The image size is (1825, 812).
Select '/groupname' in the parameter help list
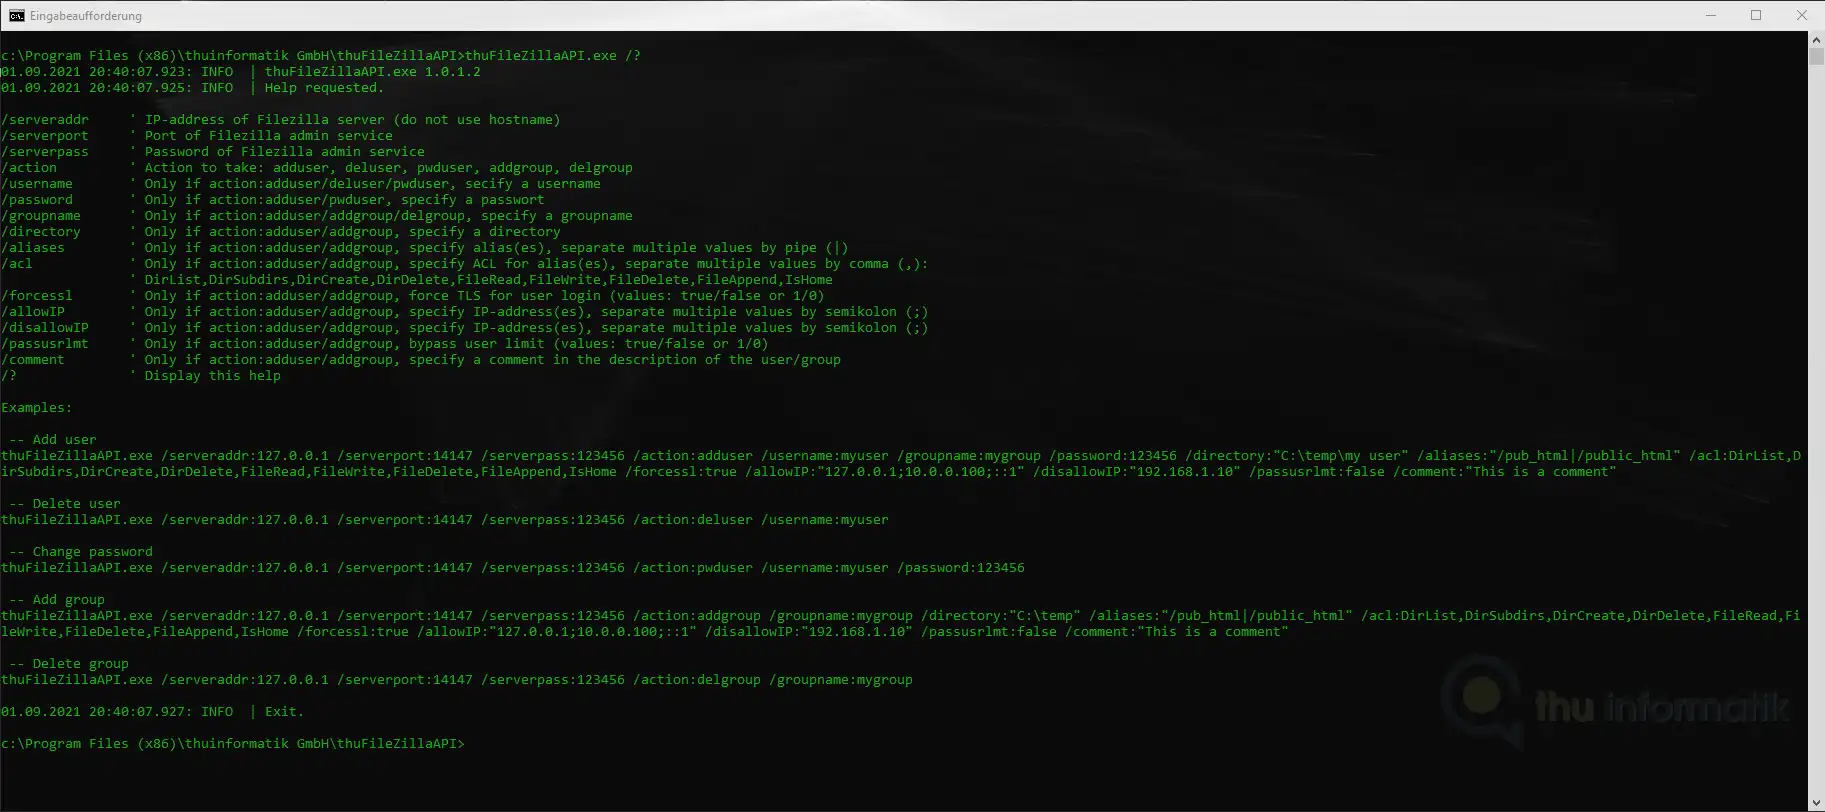click(x=41, y=216)
